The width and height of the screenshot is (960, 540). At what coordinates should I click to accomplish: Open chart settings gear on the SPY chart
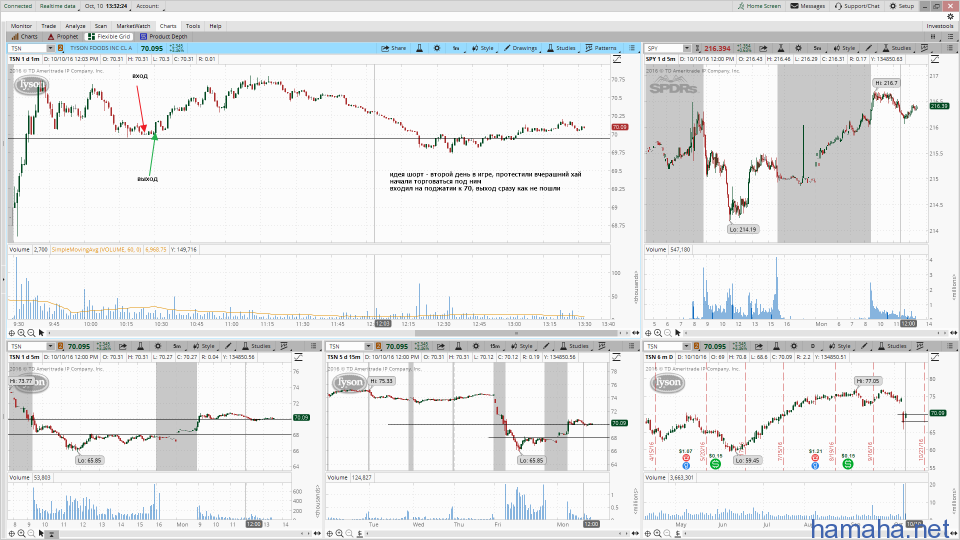pos(798,48)
